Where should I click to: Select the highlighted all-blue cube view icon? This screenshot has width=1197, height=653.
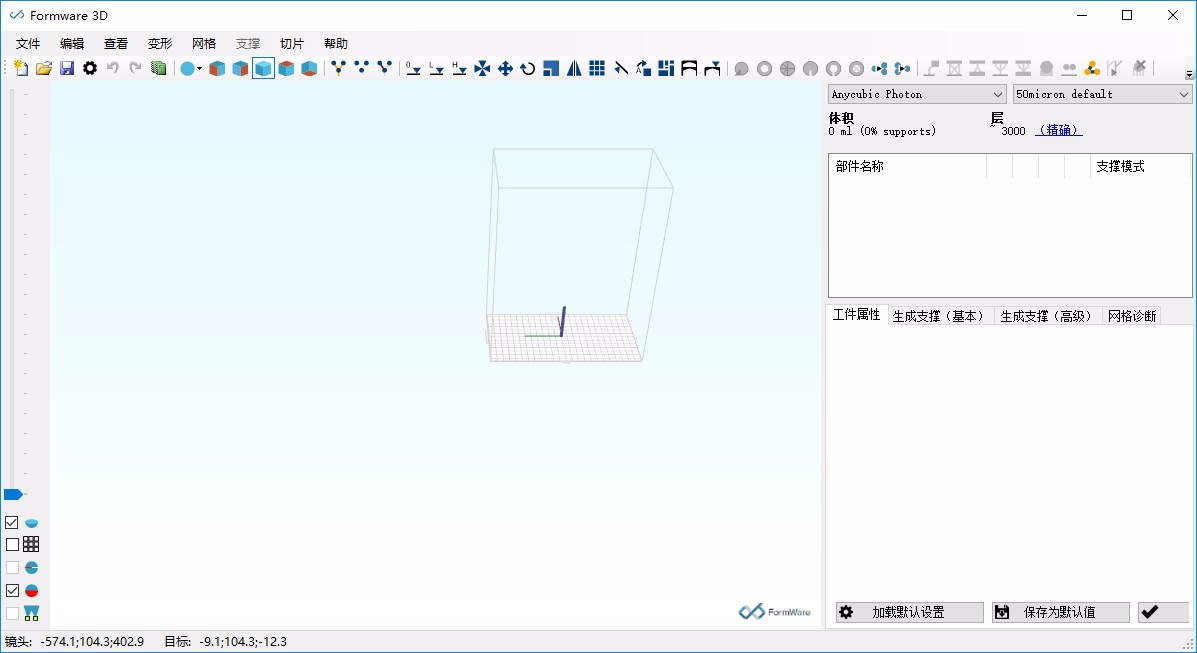pyautogui.click(x=263, y=69)
